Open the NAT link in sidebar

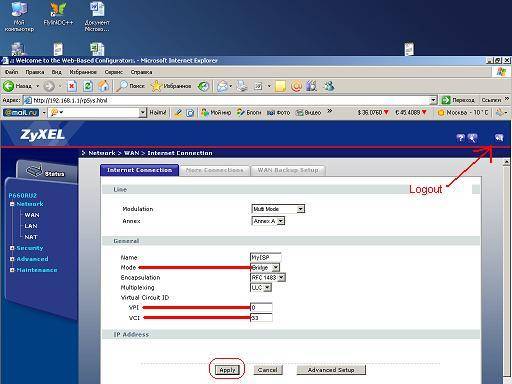[31, 237]
